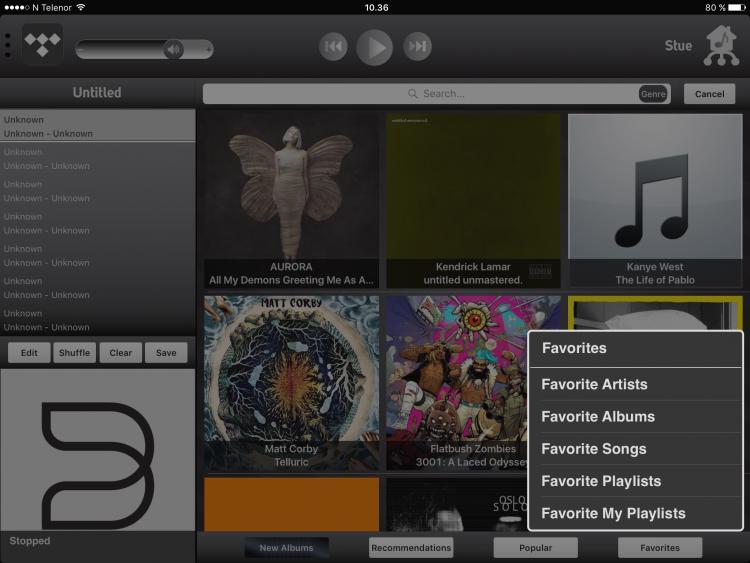Tap the battery indicator icon
Image resolution: width=750 pixels, height=563 pixels.
[x=737, y=7]
